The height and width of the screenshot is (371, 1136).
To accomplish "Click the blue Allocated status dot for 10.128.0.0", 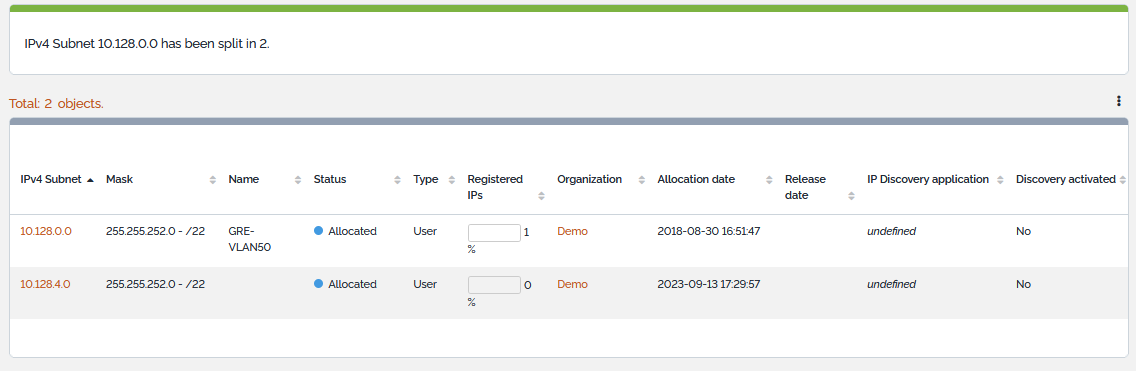I will 318,231.
